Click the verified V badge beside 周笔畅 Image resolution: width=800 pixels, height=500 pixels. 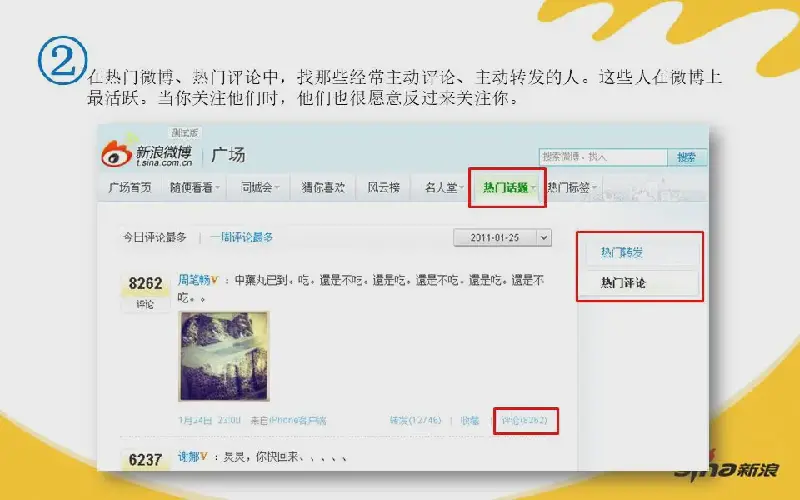click(x=215, y=280)
